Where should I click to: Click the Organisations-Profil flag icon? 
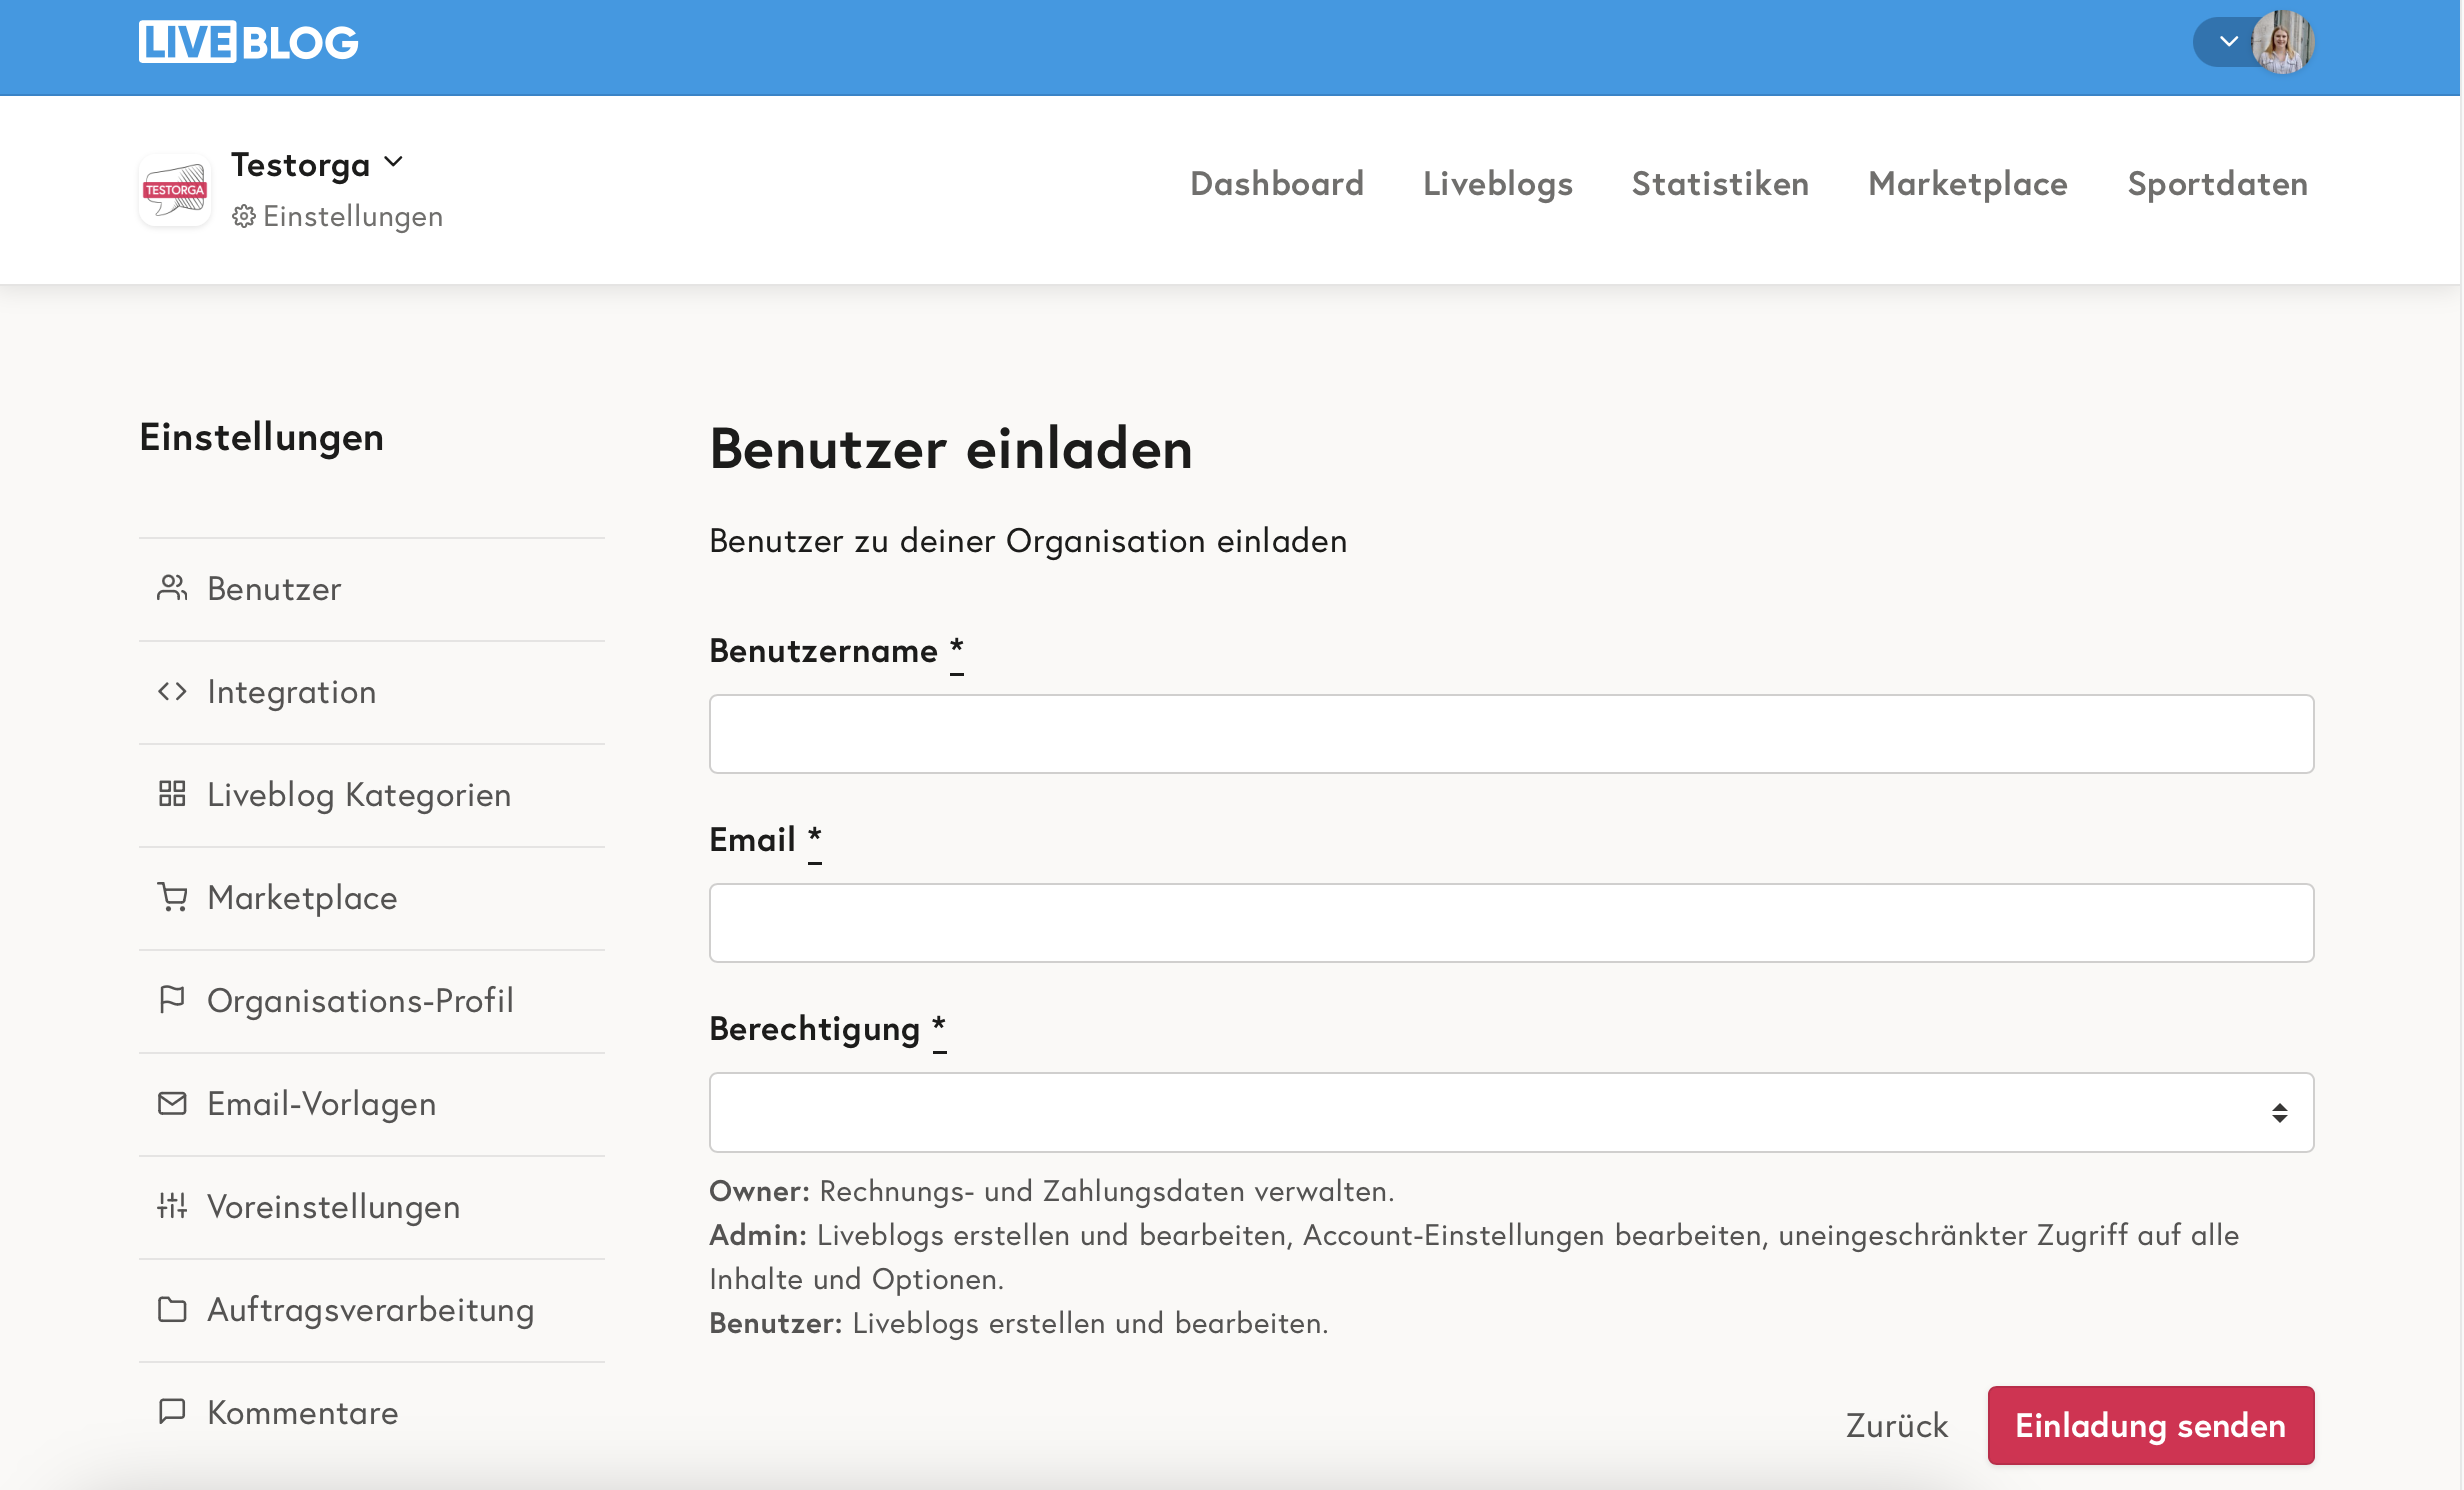[x=172, y=1000]
